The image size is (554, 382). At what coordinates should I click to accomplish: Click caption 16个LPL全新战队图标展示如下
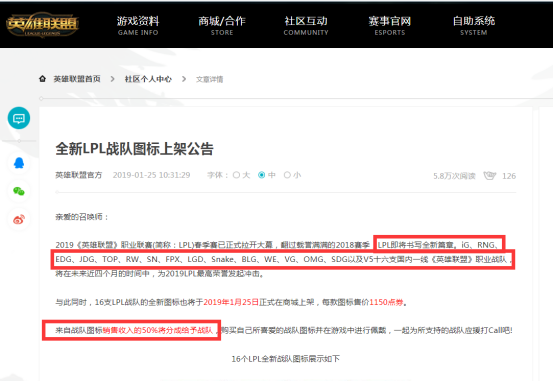[x=285, y=359]
